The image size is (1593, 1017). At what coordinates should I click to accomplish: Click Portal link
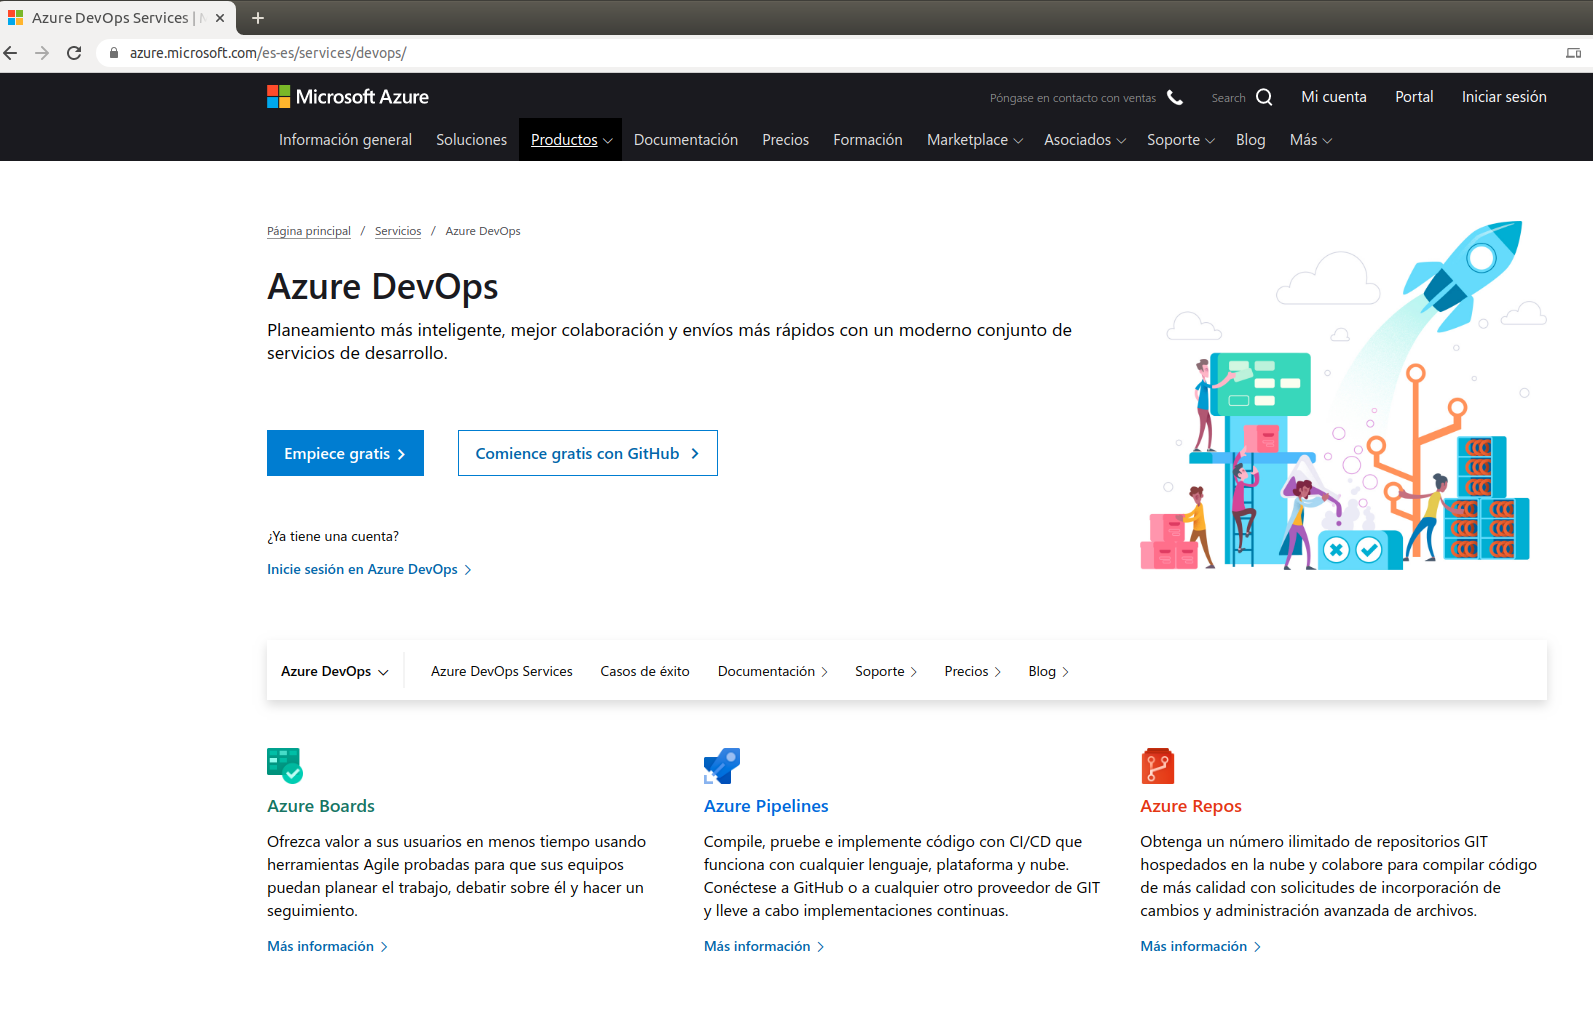click(x=1414, y=97)
